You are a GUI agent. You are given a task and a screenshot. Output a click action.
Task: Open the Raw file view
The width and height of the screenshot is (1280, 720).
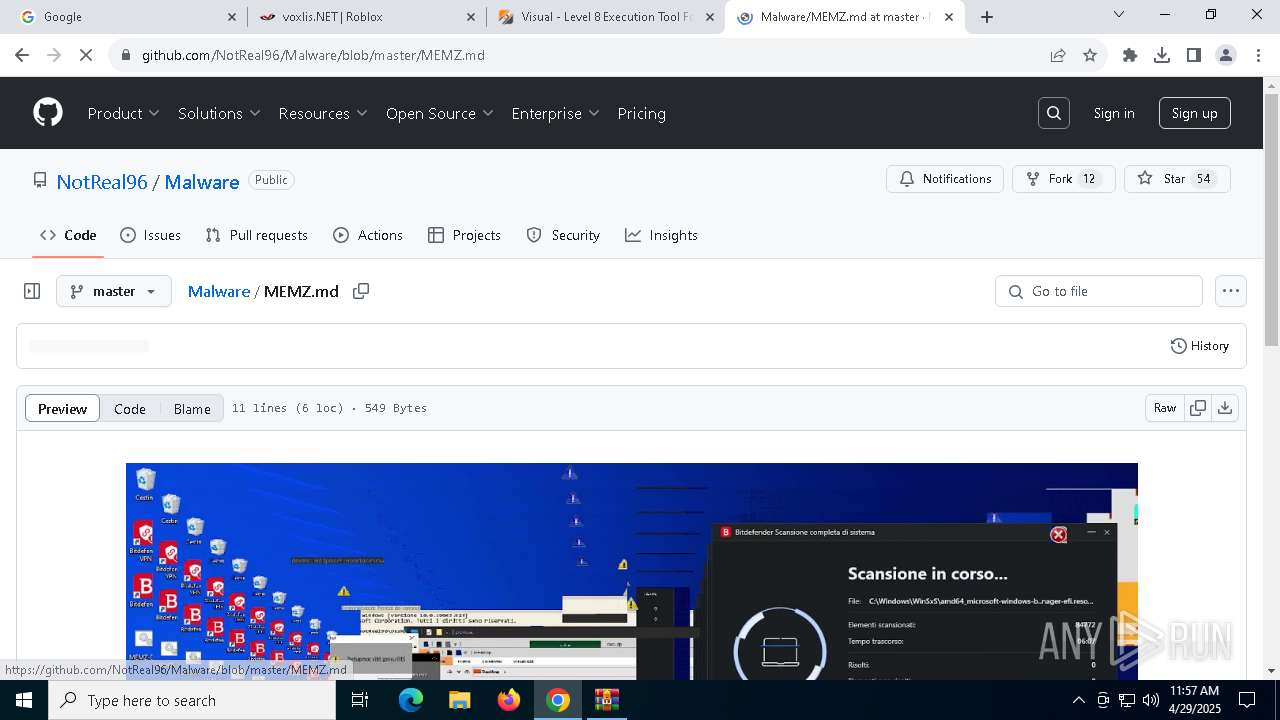(1165, 408)
